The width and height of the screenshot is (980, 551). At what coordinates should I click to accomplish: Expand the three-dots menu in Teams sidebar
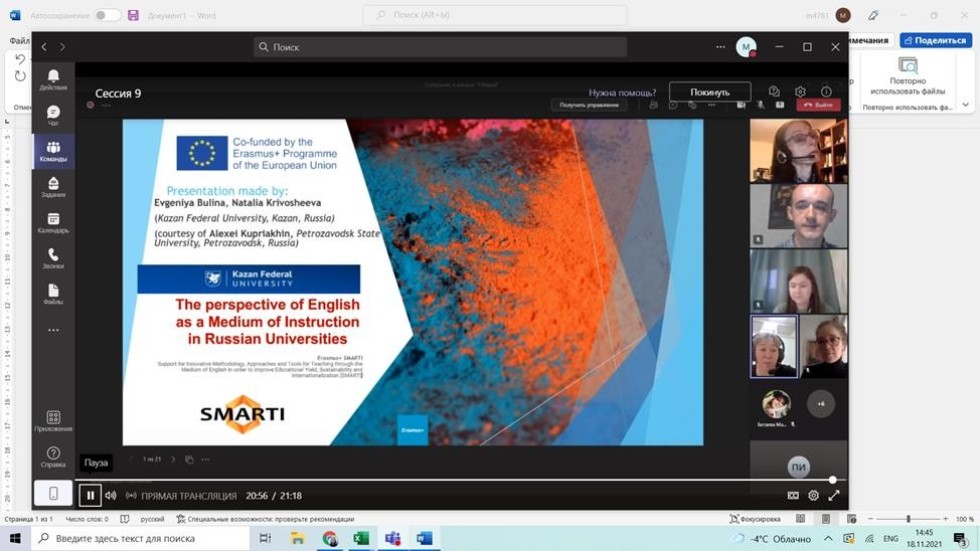(x=53, y=329)
